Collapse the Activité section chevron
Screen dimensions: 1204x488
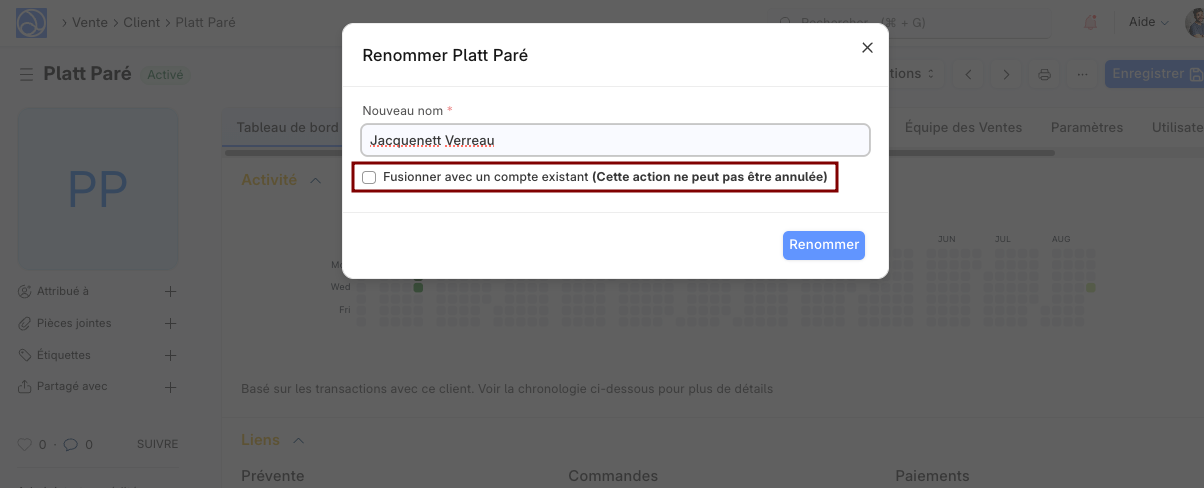315,180
